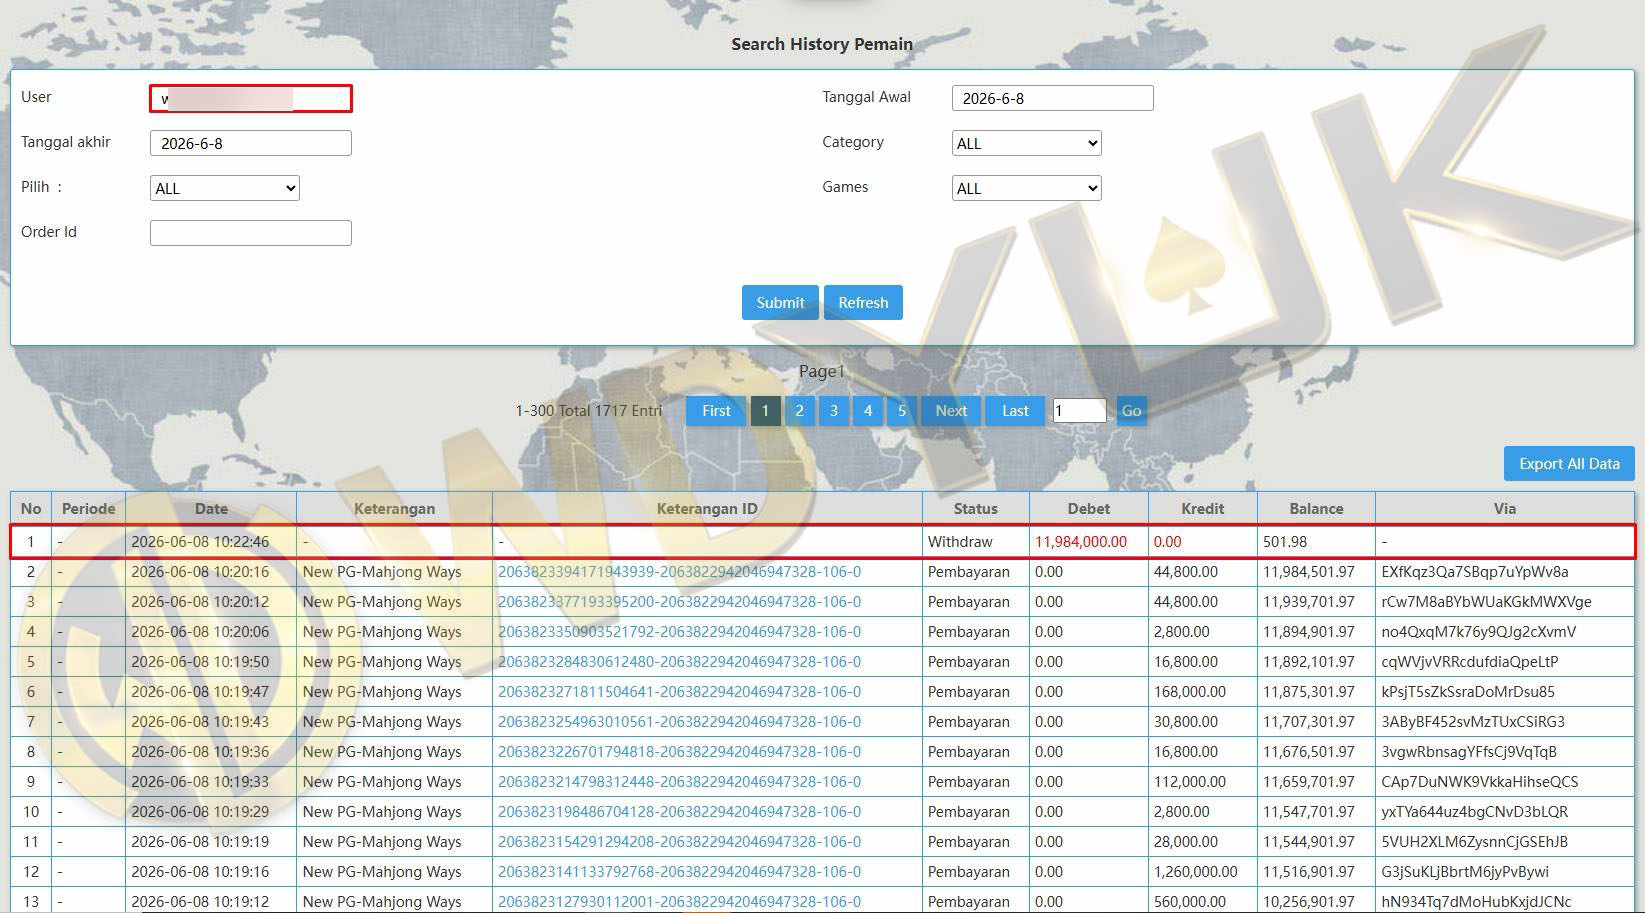1645x913 pixels.
Task: Click Via value G3jSuKLjBbrtM6jyPvBywi
Action: [1465, 872]
